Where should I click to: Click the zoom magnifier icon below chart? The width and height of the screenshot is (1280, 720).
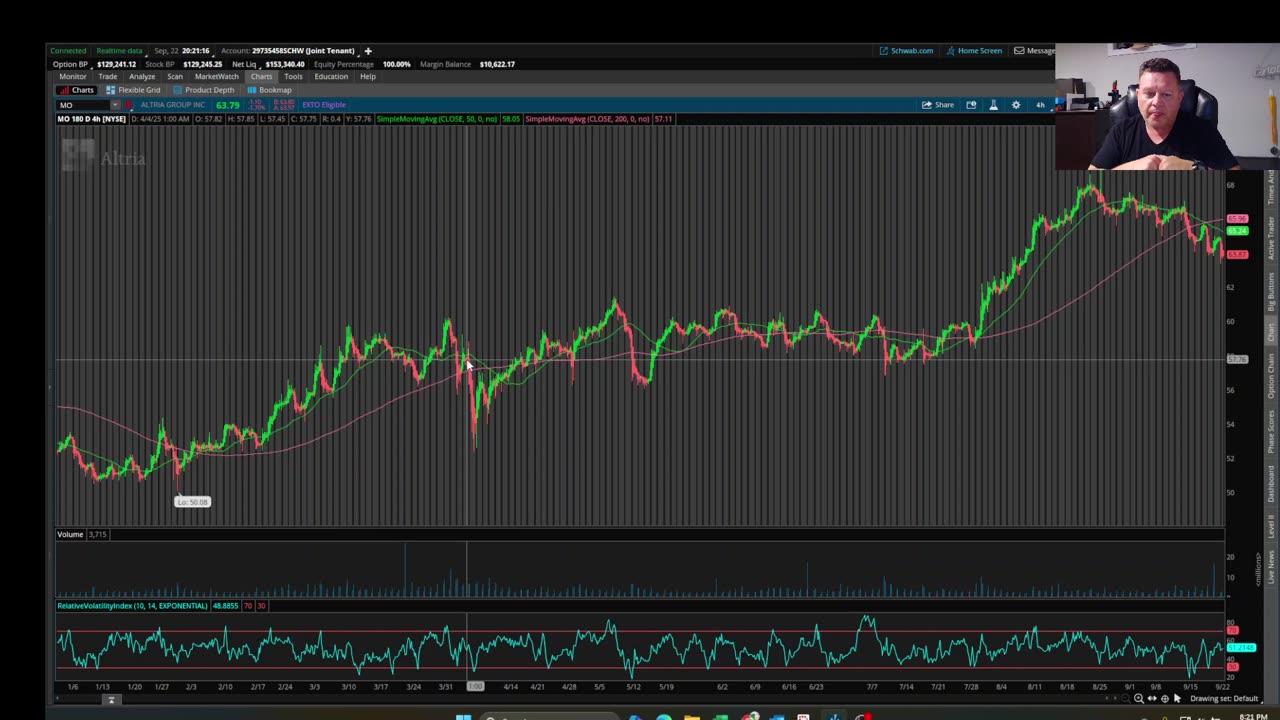point(1138,699)
